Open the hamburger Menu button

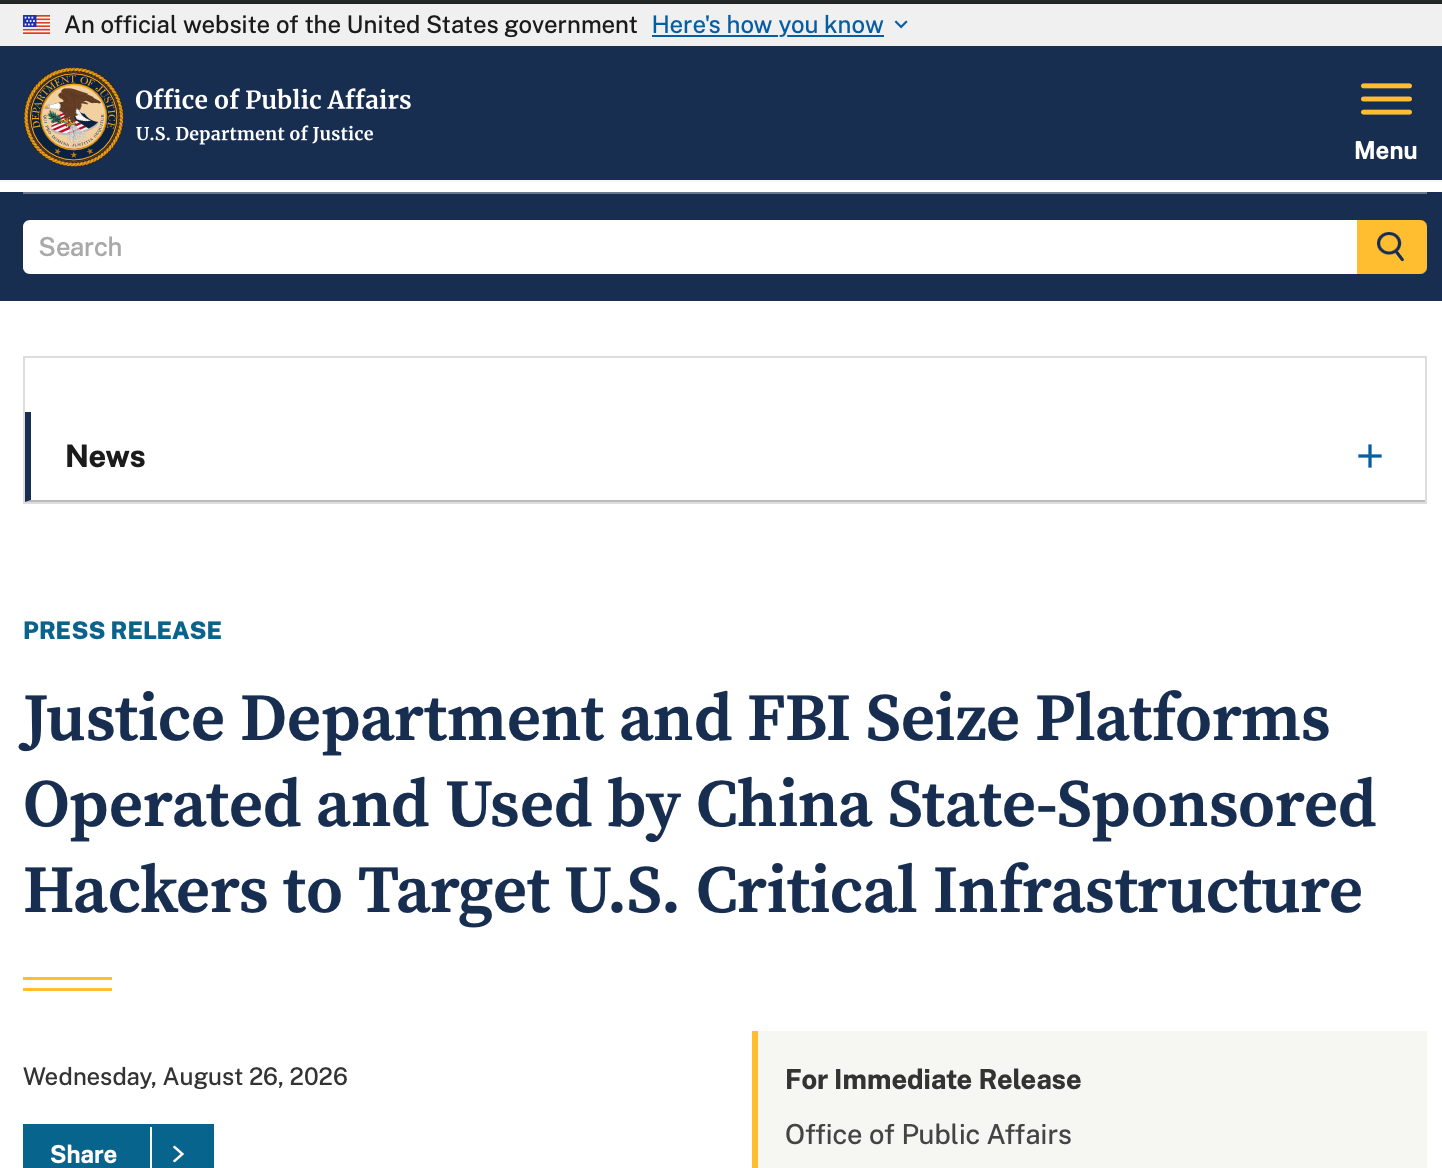1386,123
